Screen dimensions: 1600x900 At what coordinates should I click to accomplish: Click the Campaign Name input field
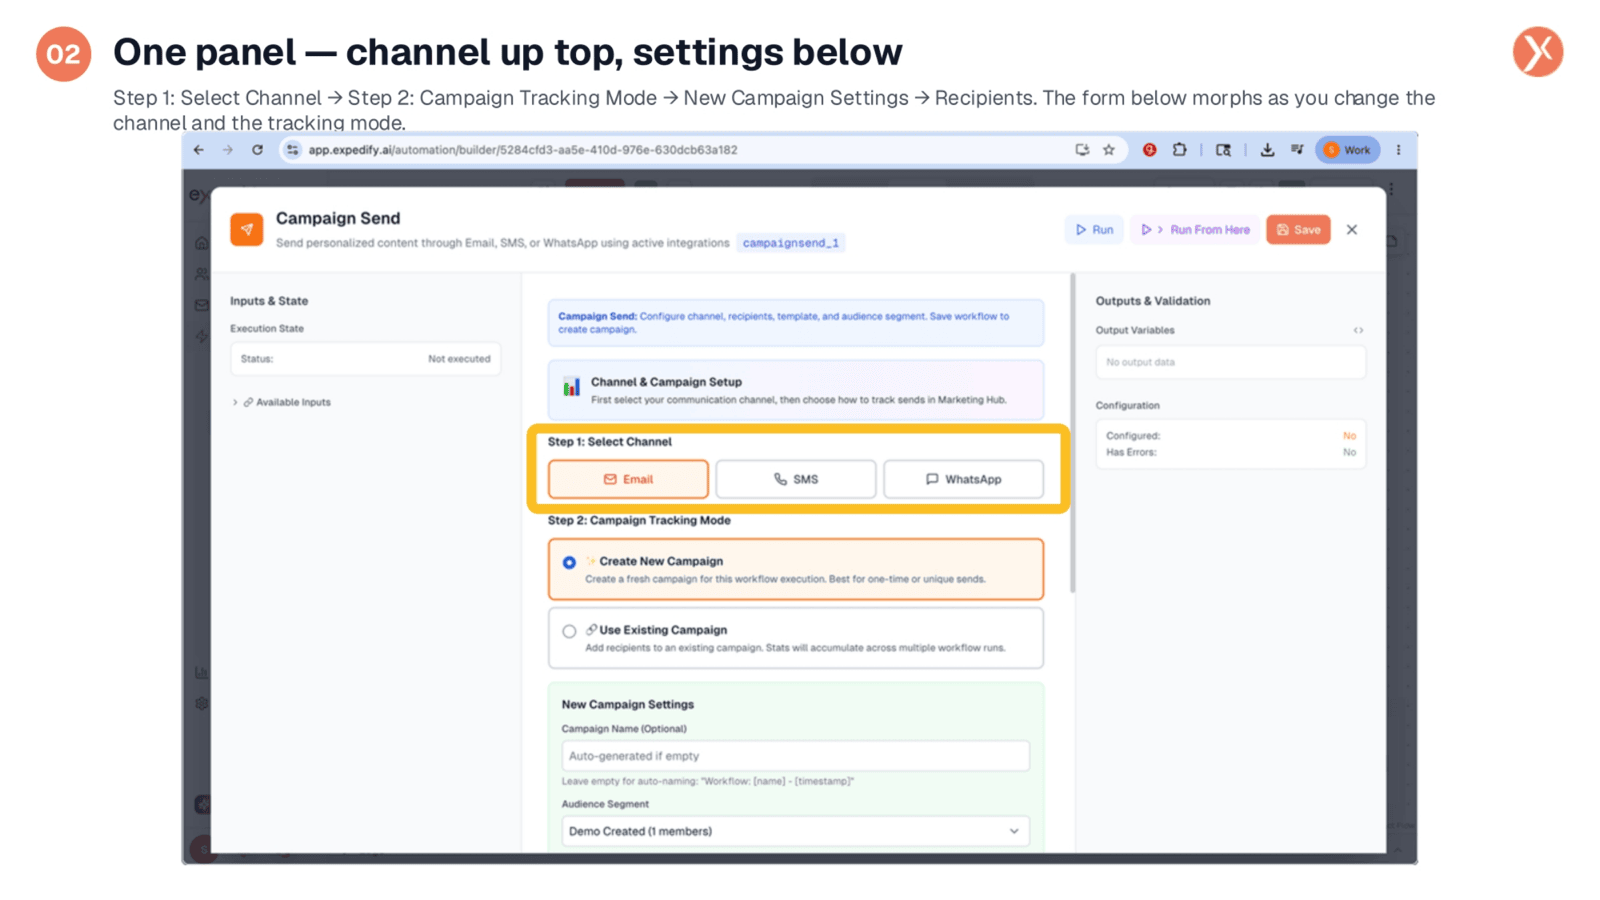click(796, 756)
